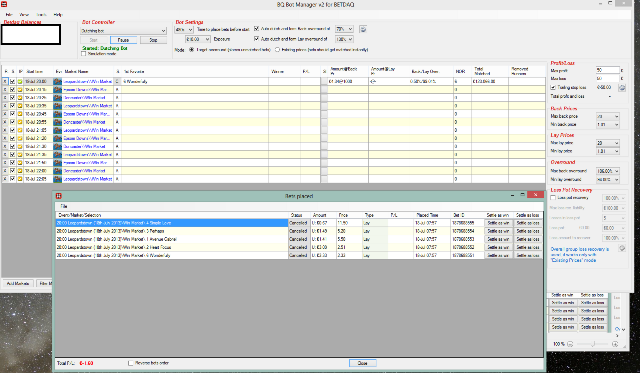Click yellow status icon in 22:05 Leopardstown row
This screenshot has width=640, height=373.
pos(20,179)
